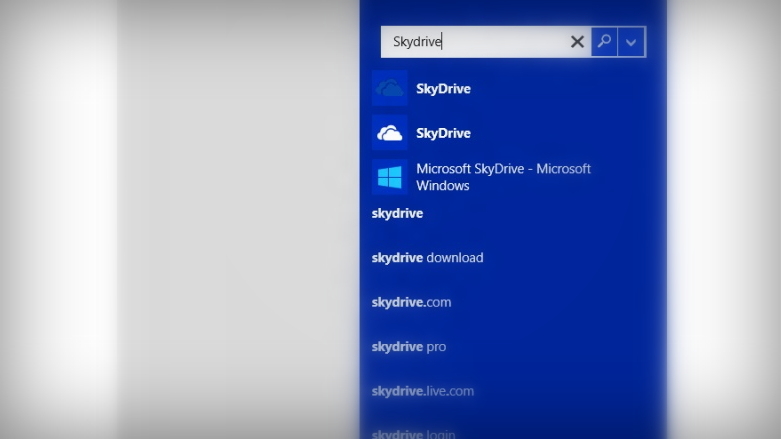
Task: Pick the 'skydrive.com' suggestion
Action: tap(411, 302)
